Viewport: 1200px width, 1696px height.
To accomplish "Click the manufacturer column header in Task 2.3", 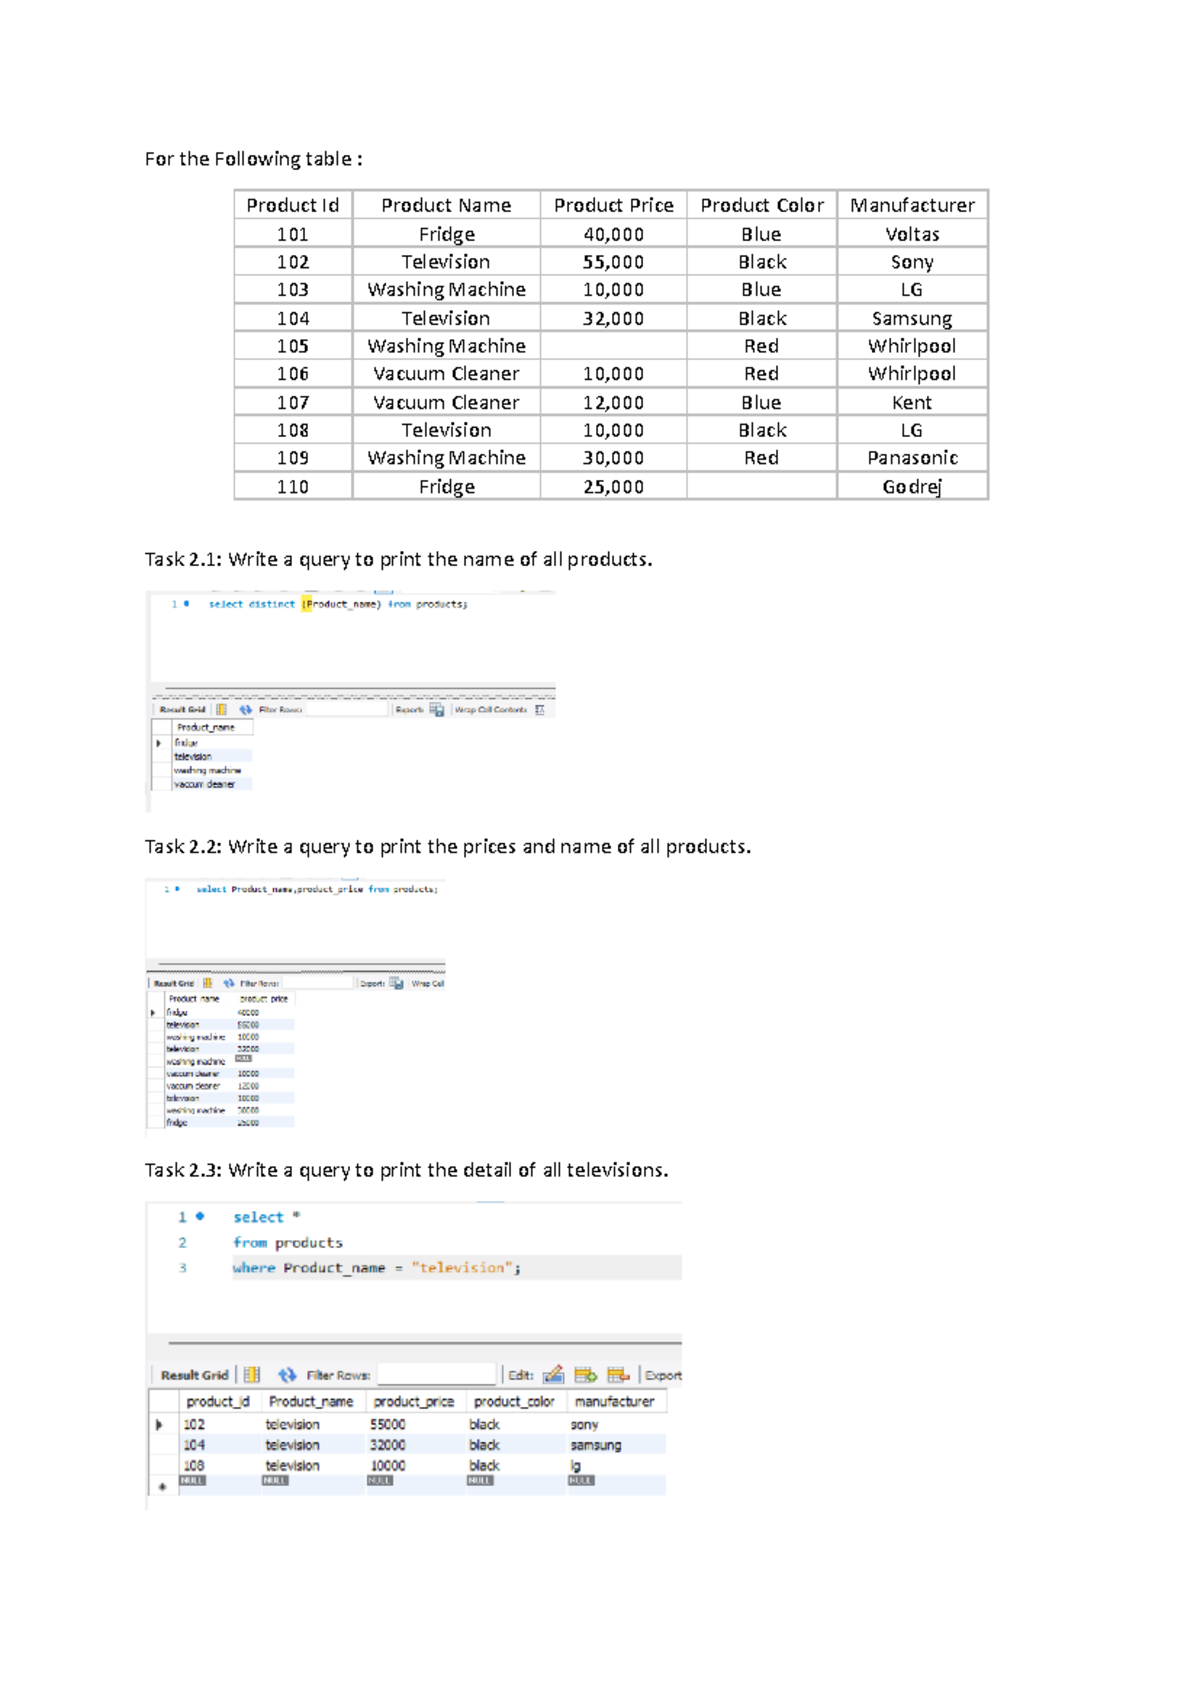I will 614,1402.
